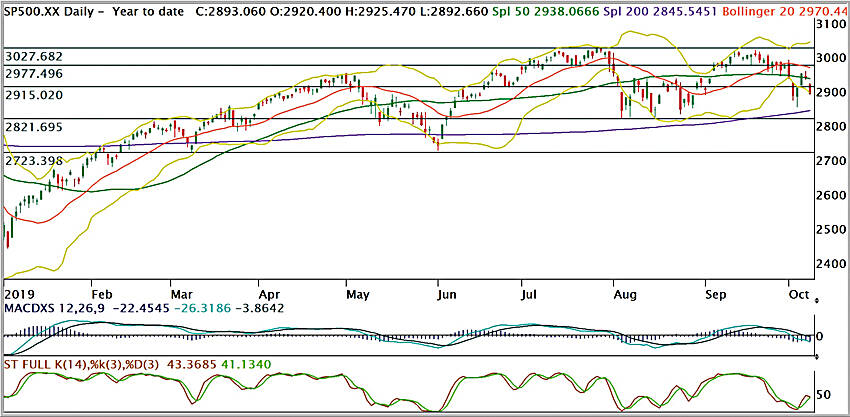The height and width of the screenshot is (417, 850).
Task: Click the Jun date axis label
Action: click(x=447, y=295)
